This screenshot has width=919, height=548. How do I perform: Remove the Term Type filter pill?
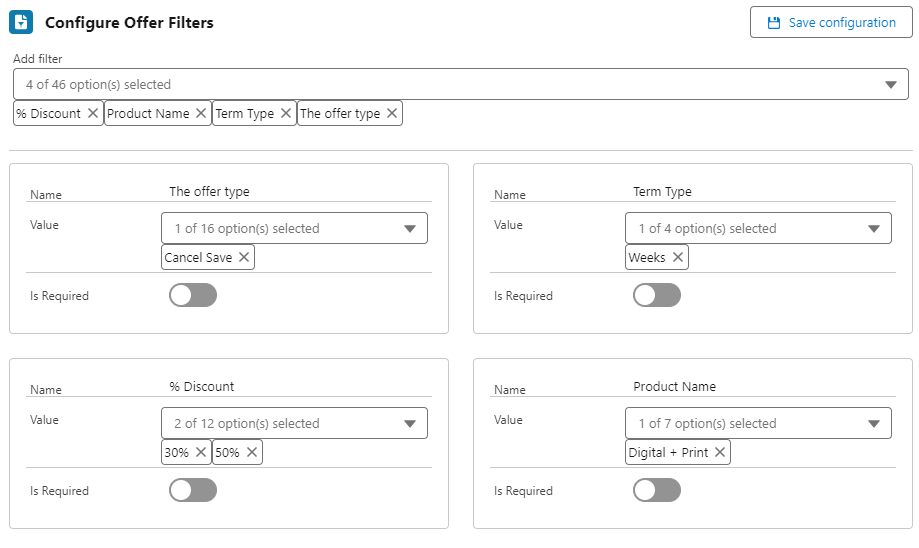(285, 113)
